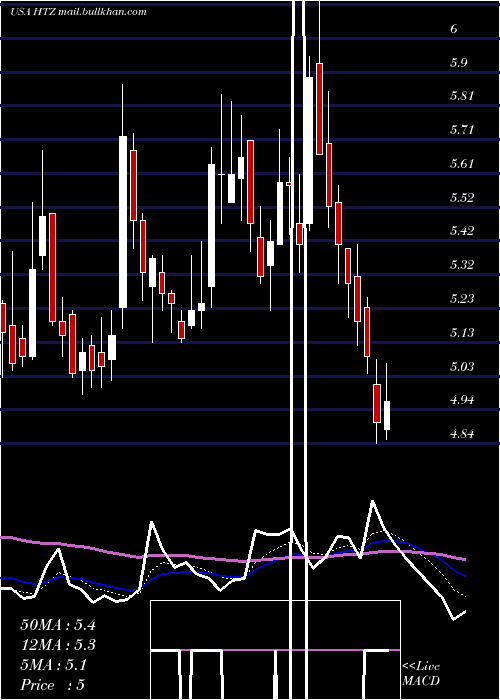
Task: Click the price axis label 5.13
Action: [x=461, y=333]
